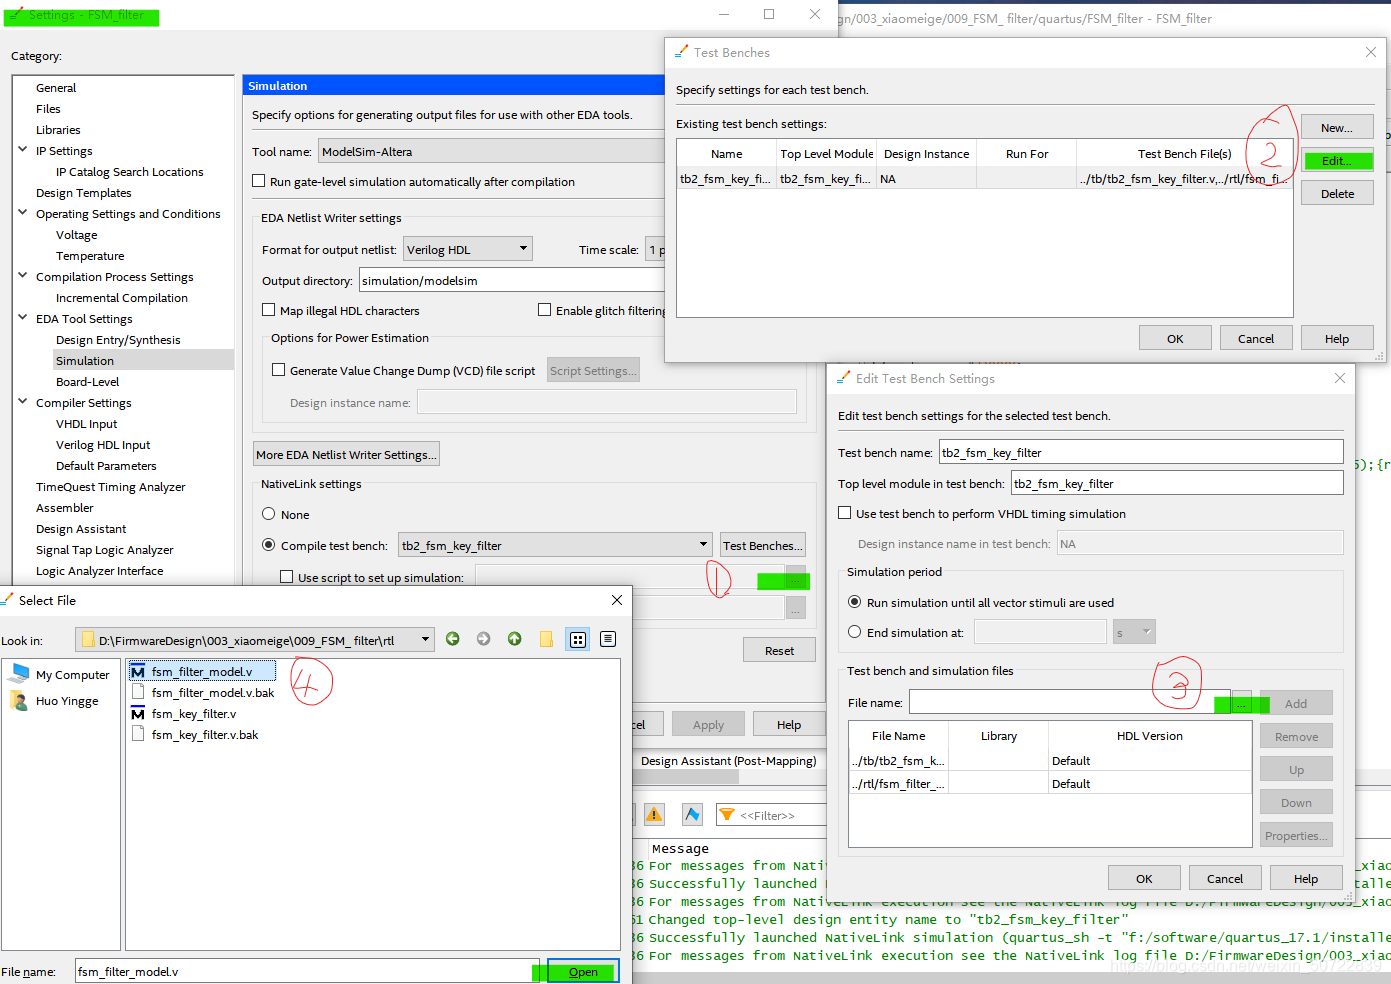The height and width of the screenshot is (984, 1391).
Task: Close the Select File dialog
Action: click(617, 601)
